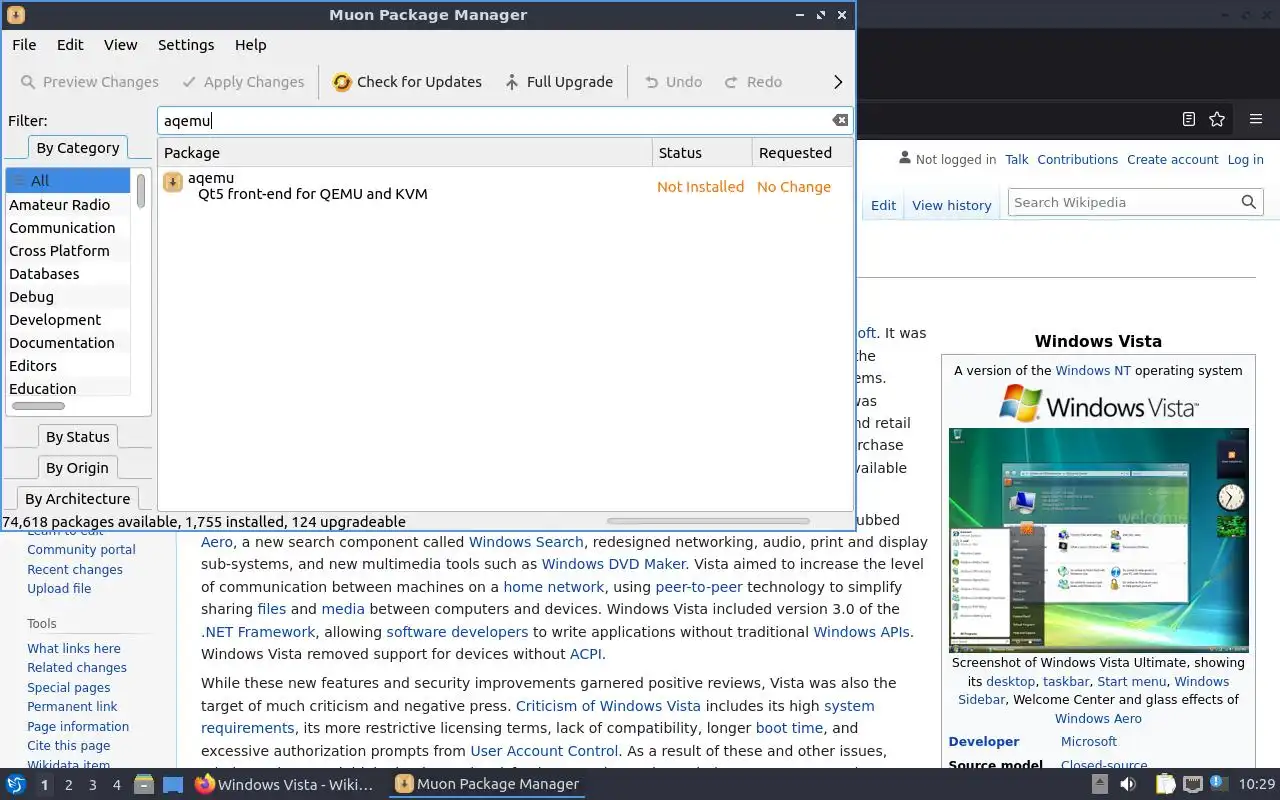Viewport: 1280px width, 800px height.
Task: Click the show desktop taskbar icon
Action: (173, 785)
